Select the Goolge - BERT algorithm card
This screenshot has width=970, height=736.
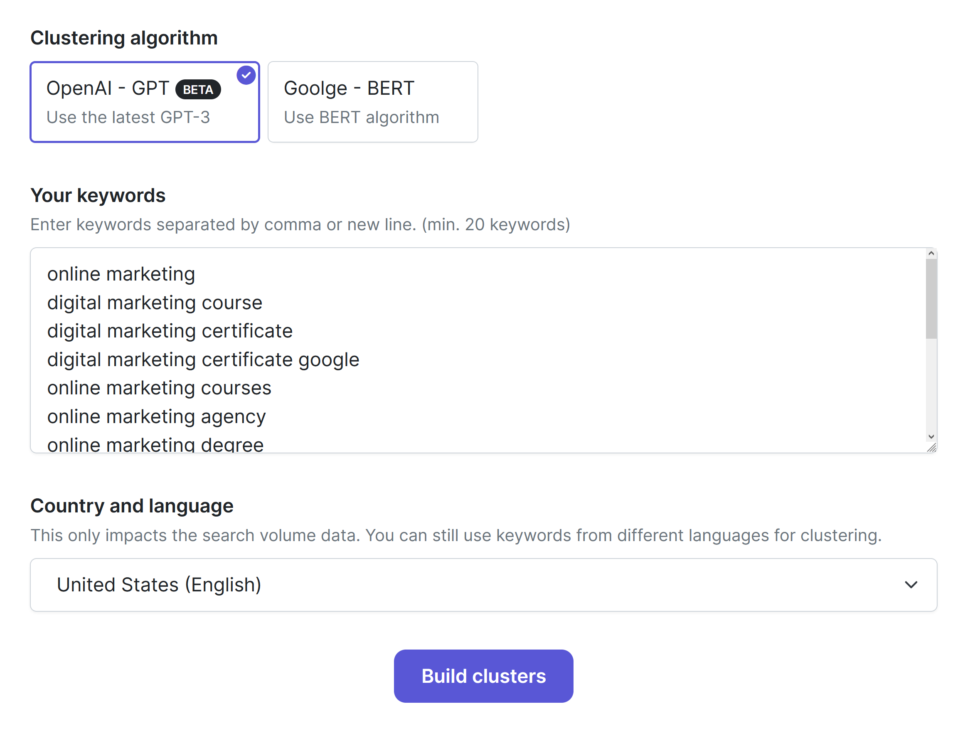(372, 102)
